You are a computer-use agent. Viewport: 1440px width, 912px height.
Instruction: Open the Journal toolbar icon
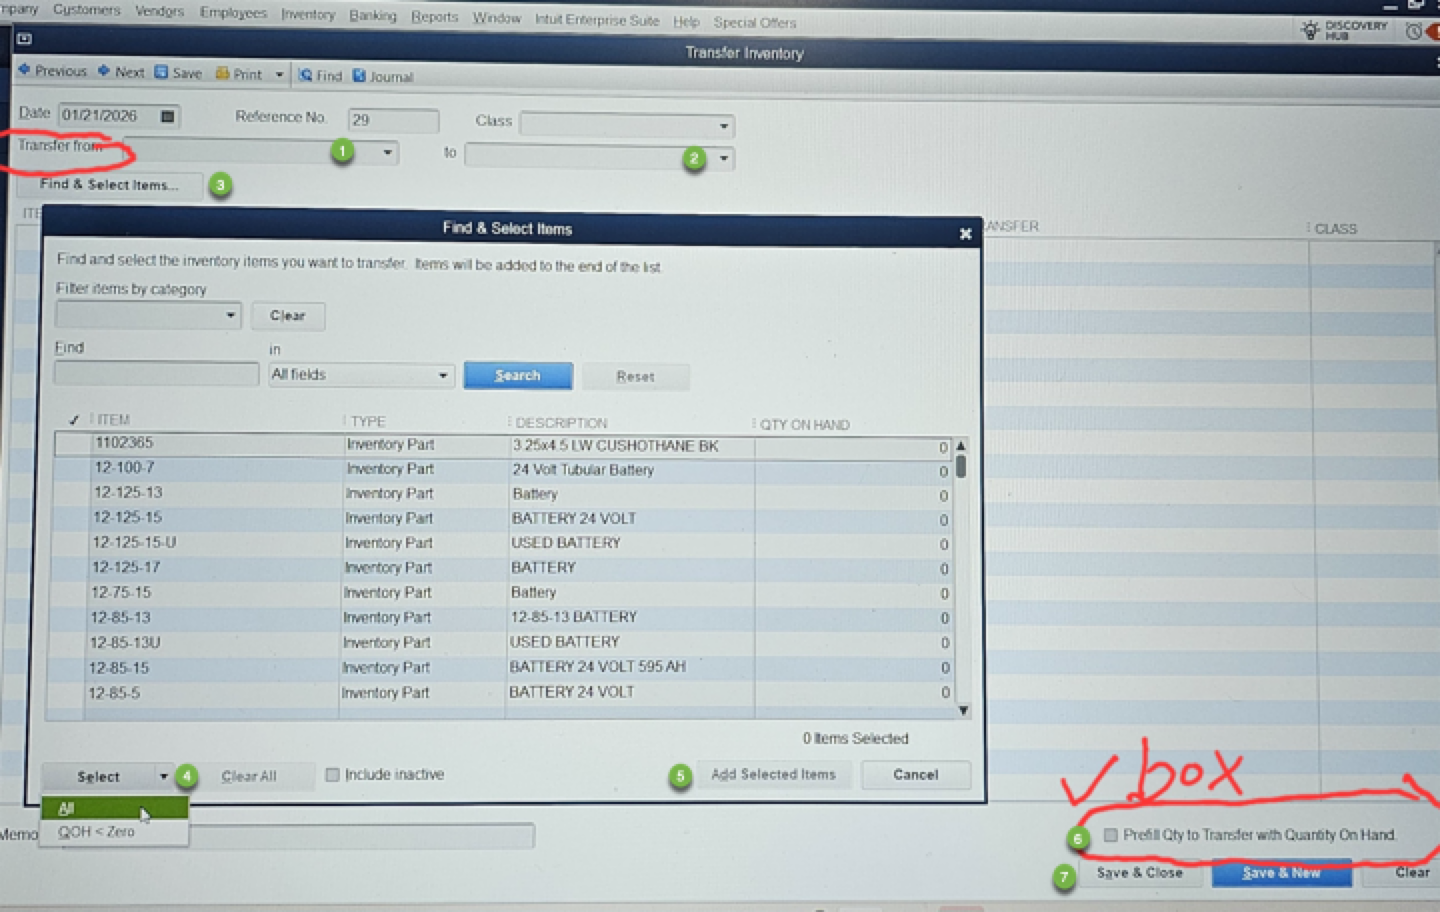click(382, 76)
